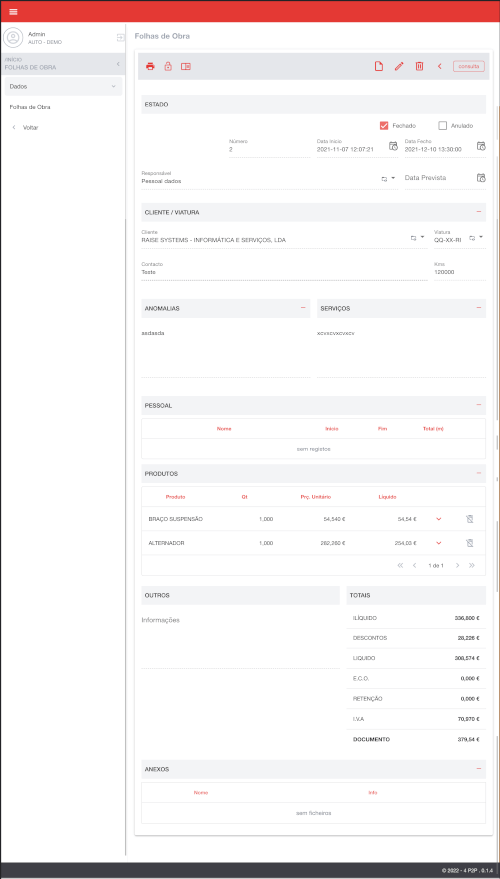Image resolution: width=500 pixels, height=879 pixels.
Task: Open Data Fecho calendar picker
Action: tap(481, 146)
